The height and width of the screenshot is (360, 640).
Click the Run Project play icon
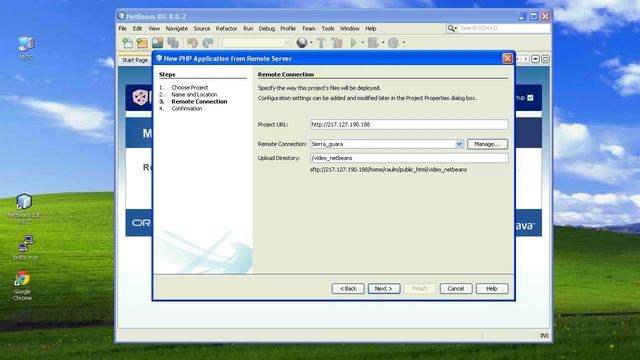tap(353, 42)
